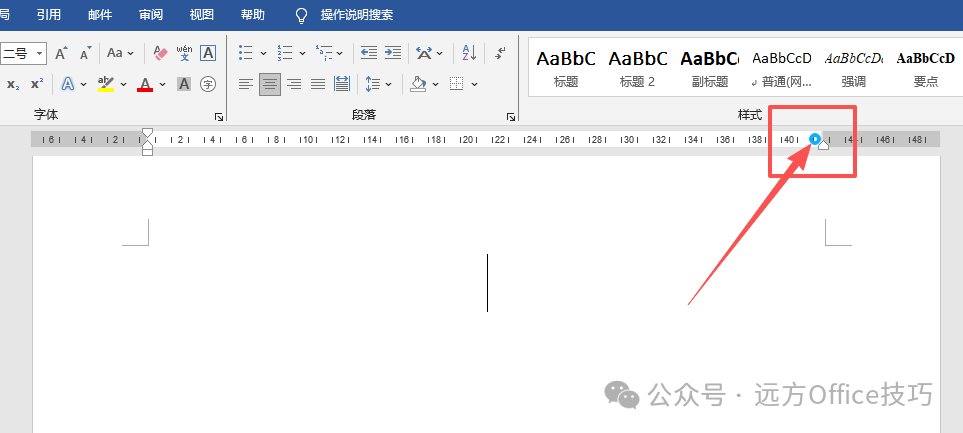Click the Increase Indent icon

[393, 53]
